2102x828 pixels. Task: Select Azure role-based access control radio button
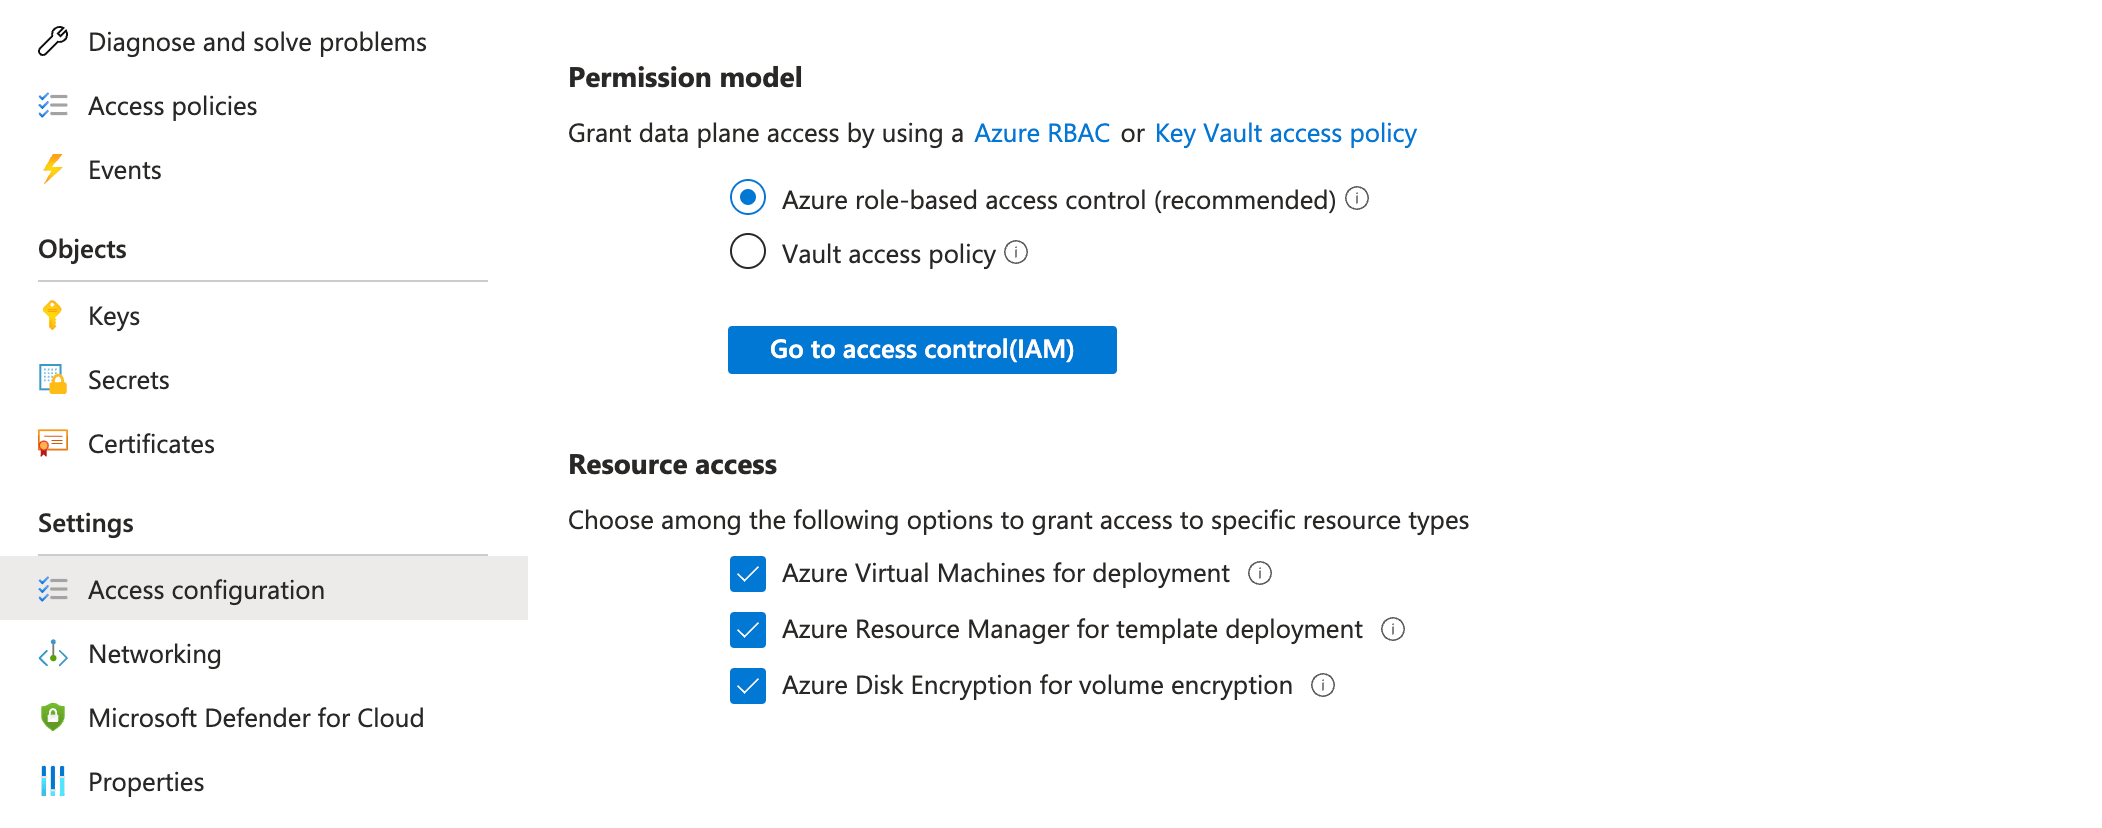point(748,198)
